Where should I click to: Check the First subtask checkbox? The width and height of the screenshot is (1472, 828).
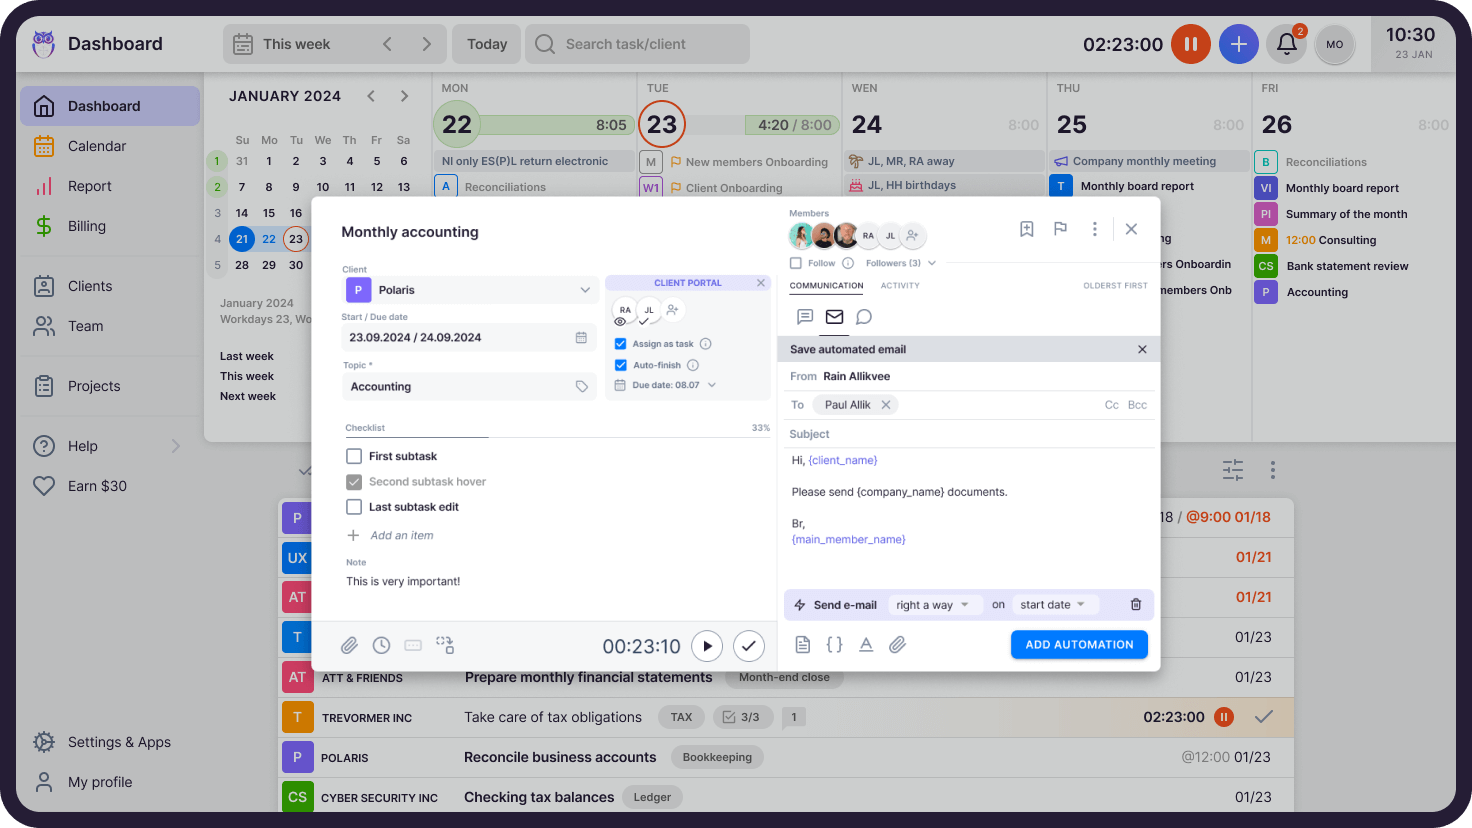click(x=354, y=456)
